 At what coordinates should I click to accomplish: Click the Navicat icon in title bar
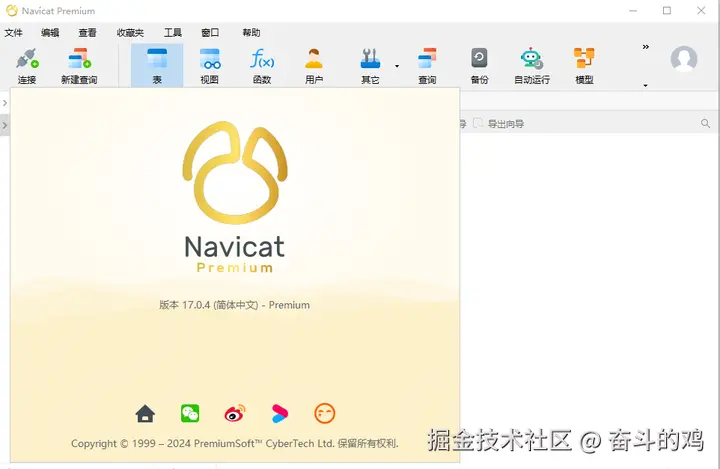(11, 11)
